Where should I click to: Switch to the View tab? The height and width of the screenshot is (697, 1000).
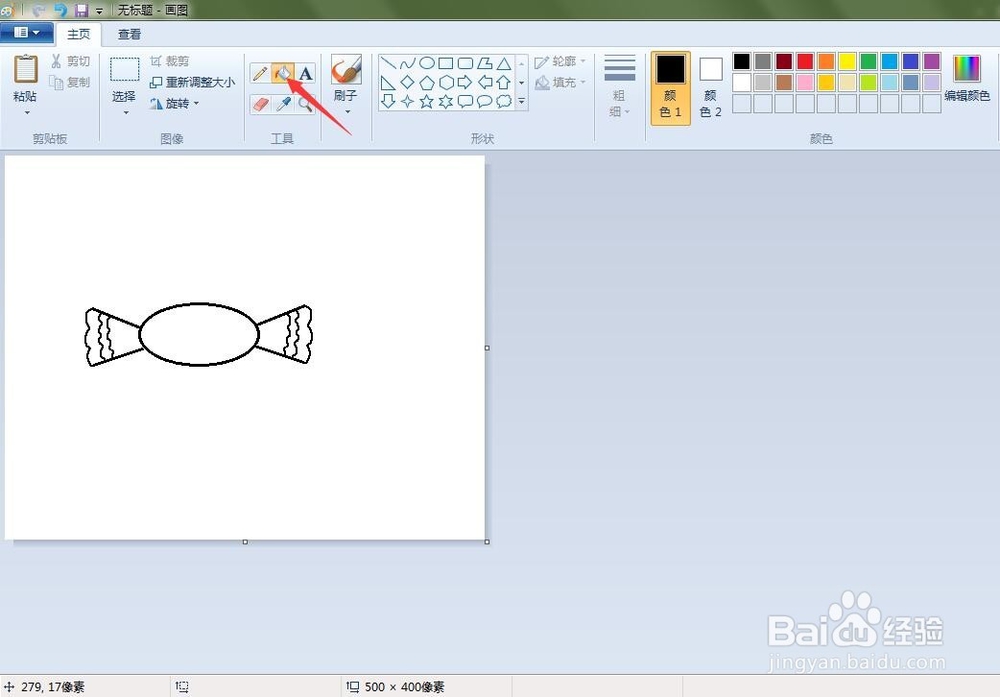click(x=129, y=34)
